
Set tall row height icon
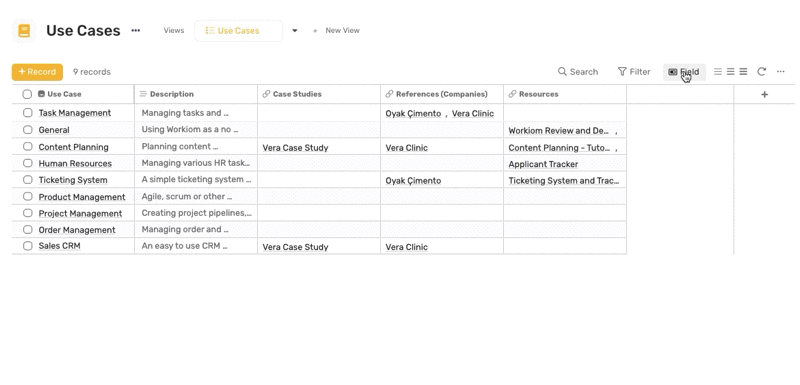pyautogui.click(x=743, y=72)
